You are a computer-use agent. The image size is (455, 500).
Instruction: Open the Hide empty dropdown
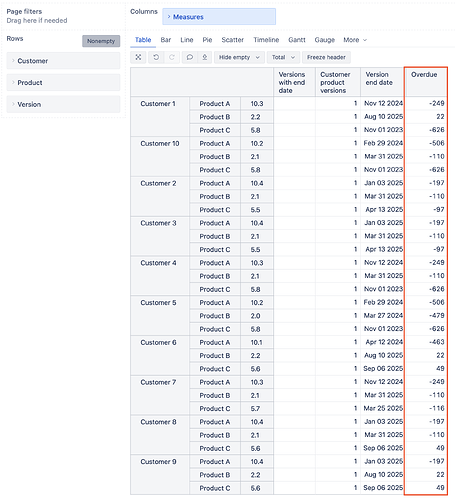pos(239,57)
